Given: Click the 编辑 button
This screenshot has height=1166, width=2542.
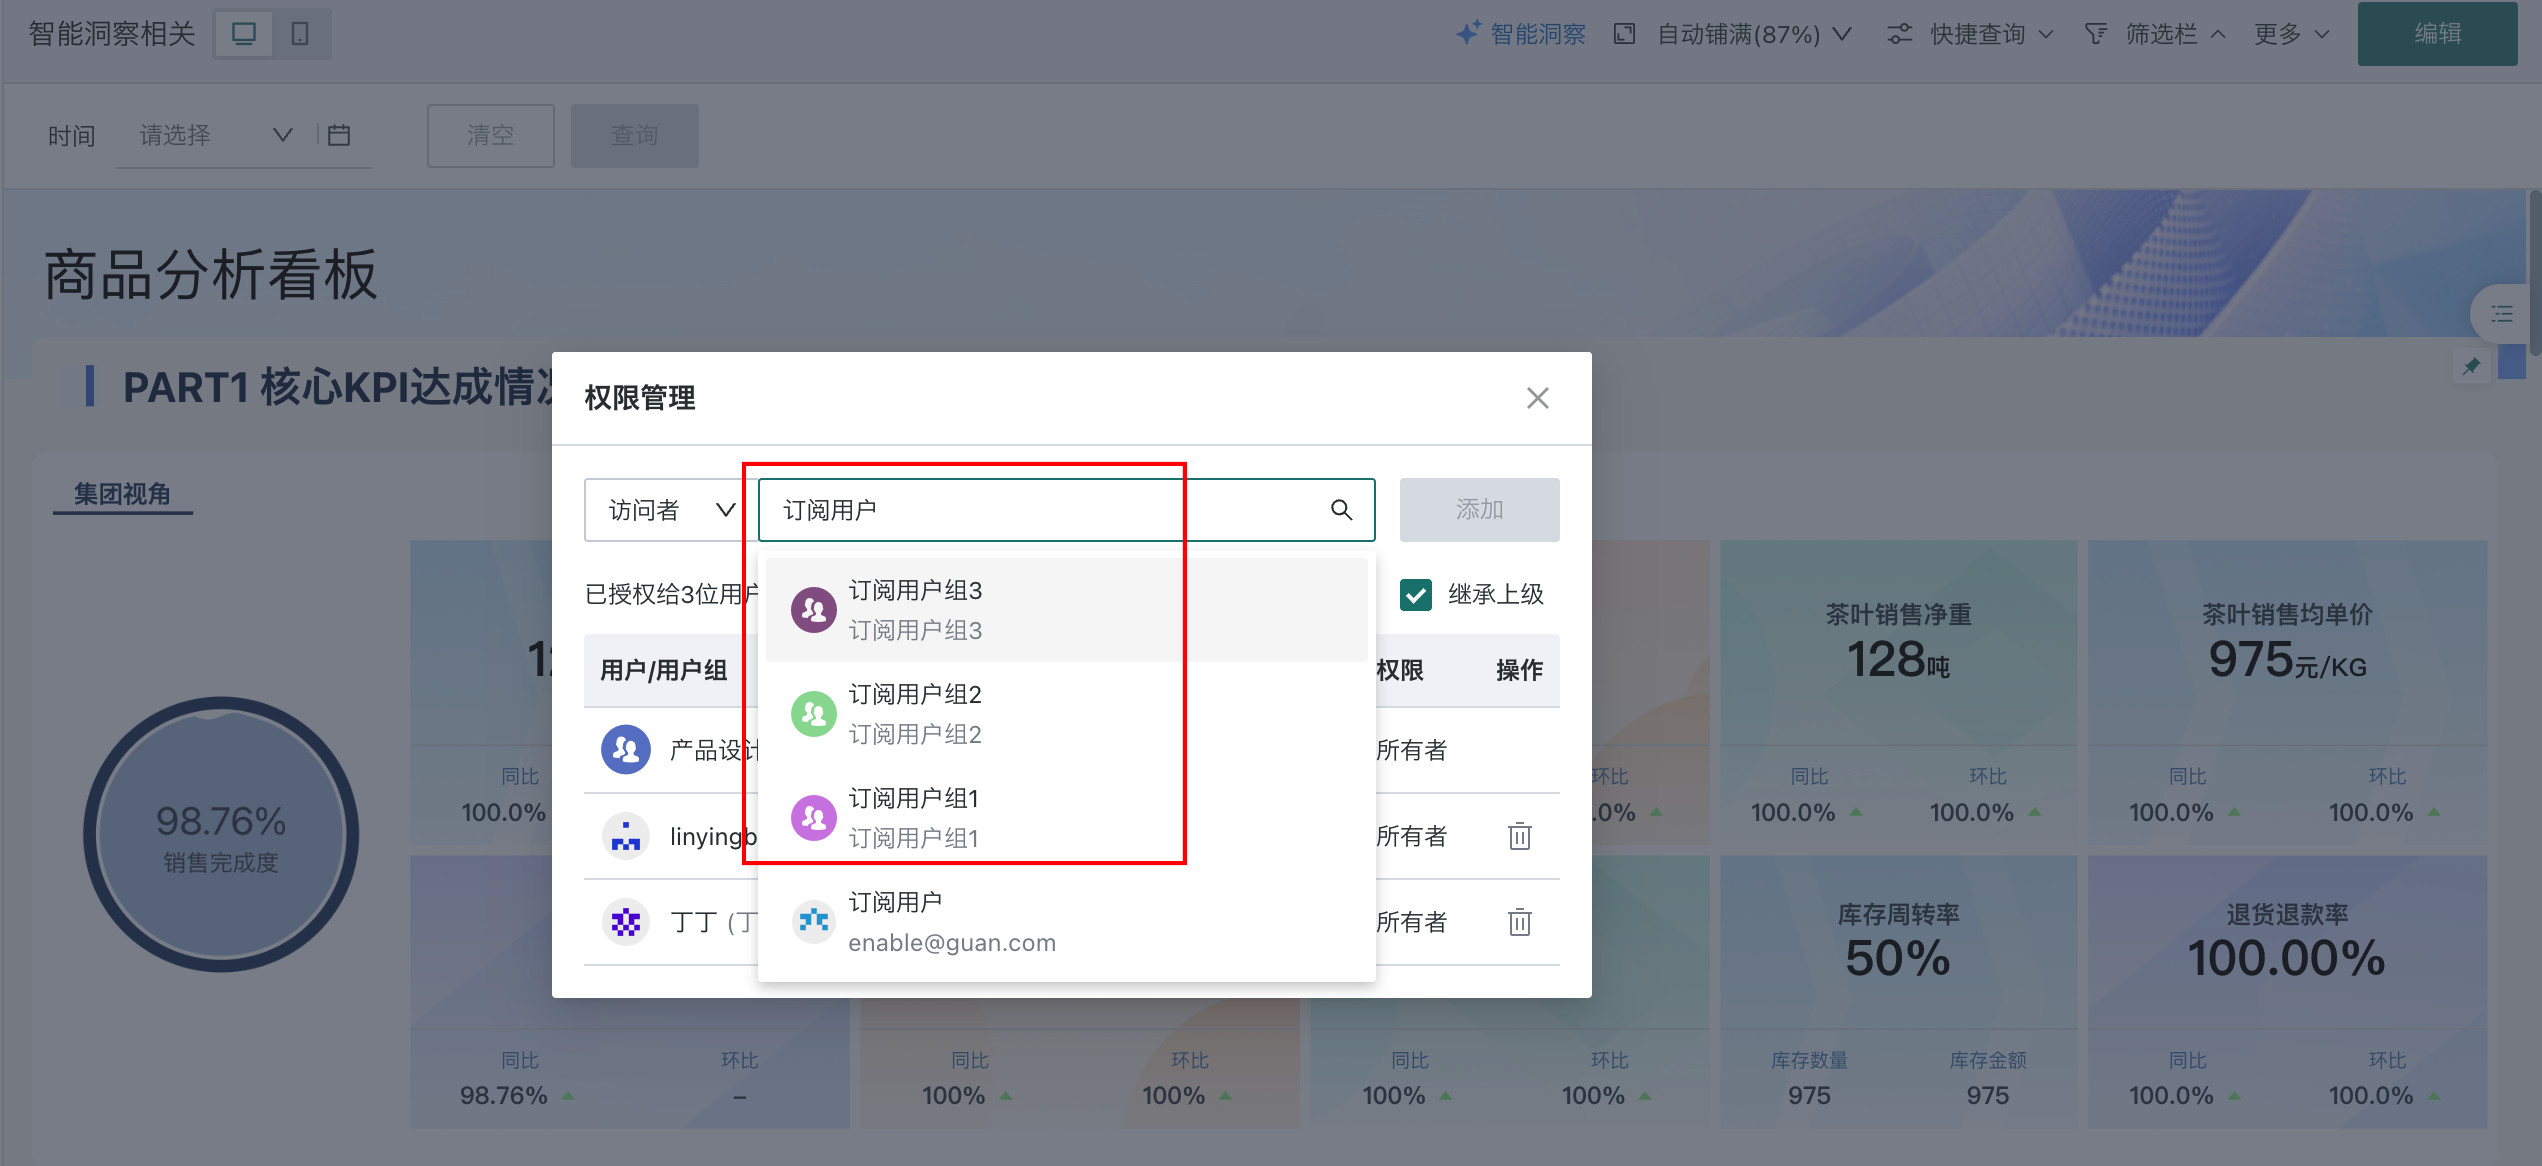Looking at the screenshot, I should 2436,34.
